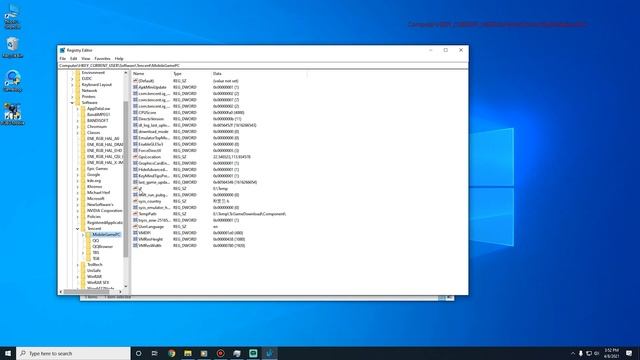Select the Network key
The width and height of the screenshot is (640, 360).
[89, 91]
